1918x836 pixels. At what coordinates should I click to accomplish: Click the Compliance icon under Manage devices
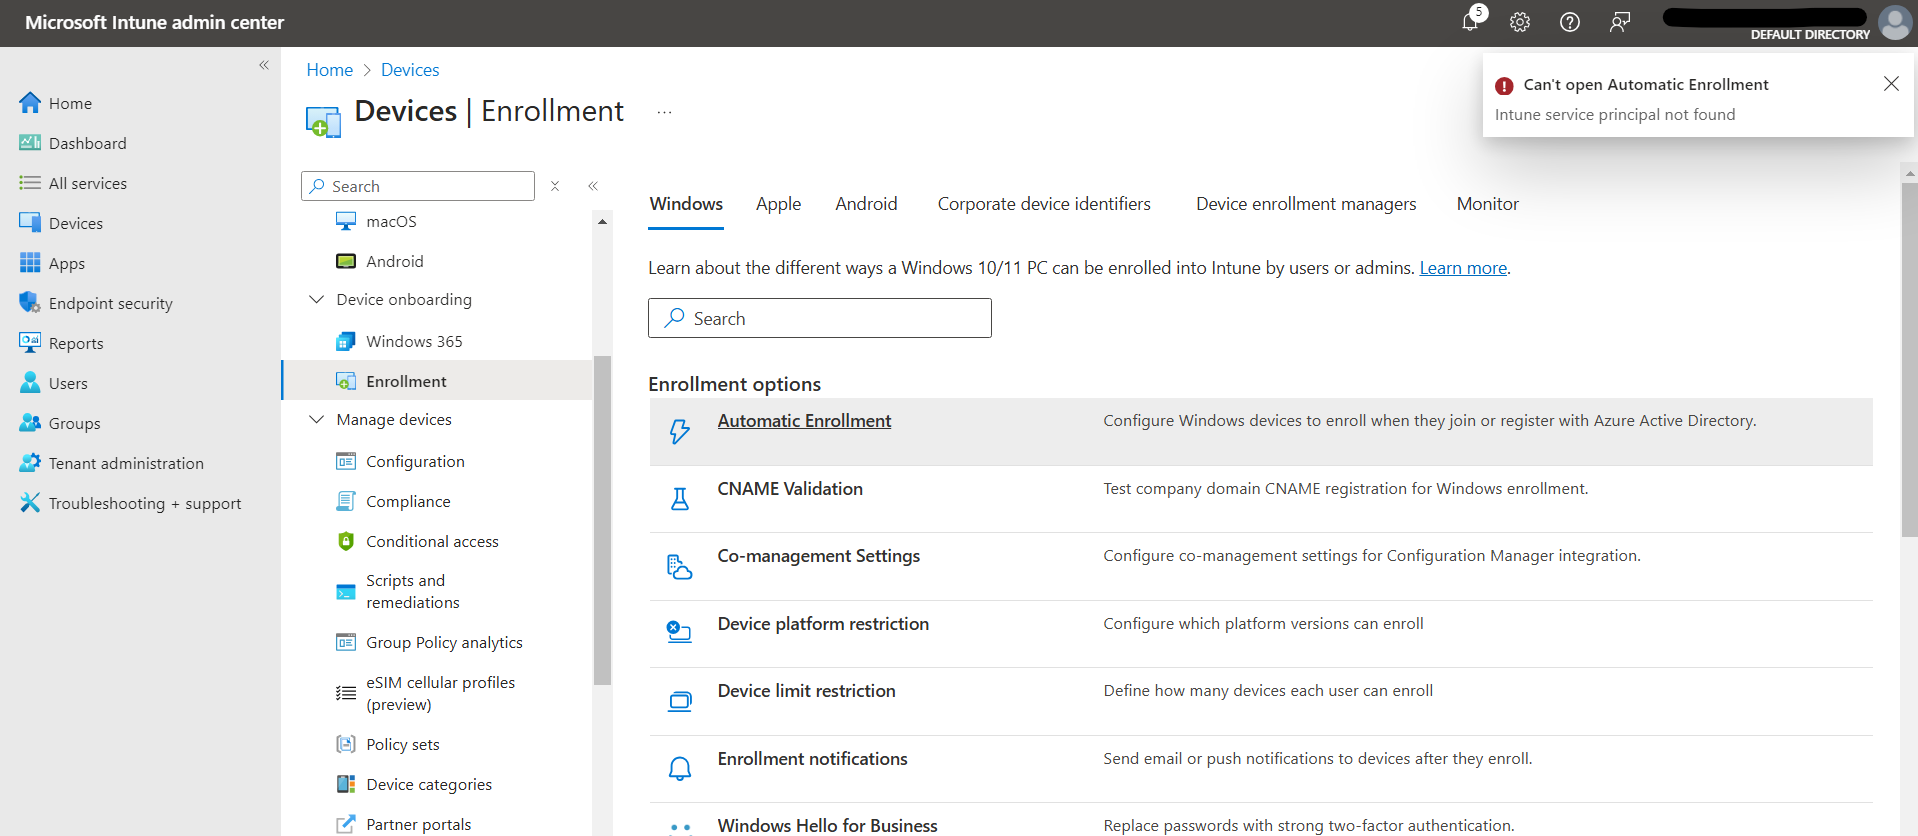pyautogui.click(x=346, y=501)
